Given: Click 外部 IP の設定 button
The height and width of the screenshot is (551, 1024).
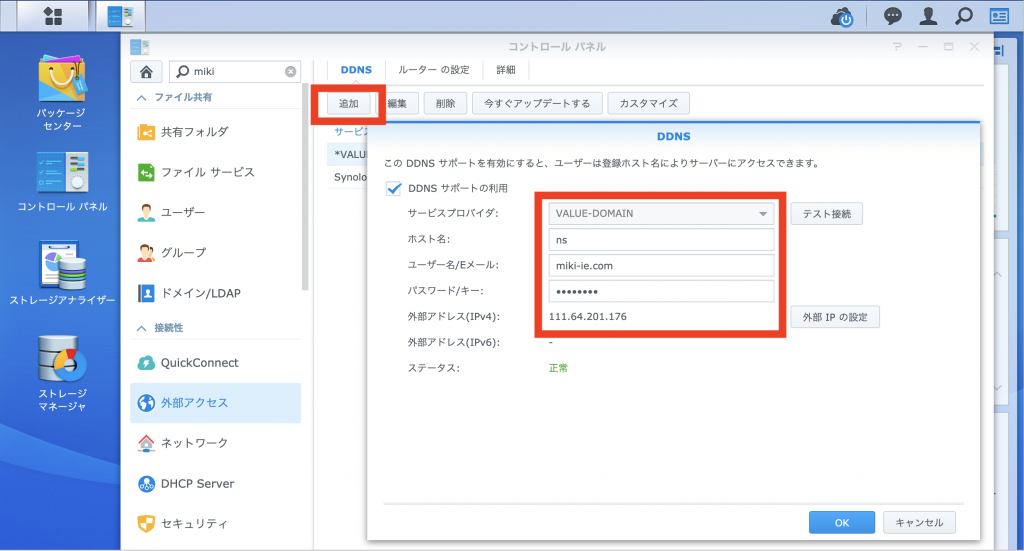Looking at the screenshot, I should click(x=834, y=317).
